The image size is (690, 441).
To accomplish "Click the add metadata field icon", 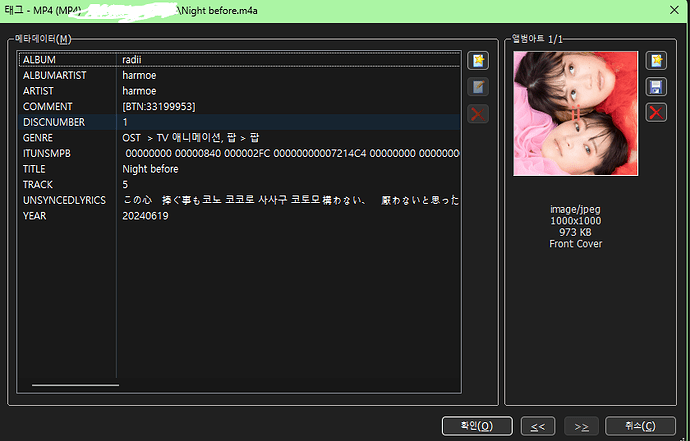I will click(478, 61).
